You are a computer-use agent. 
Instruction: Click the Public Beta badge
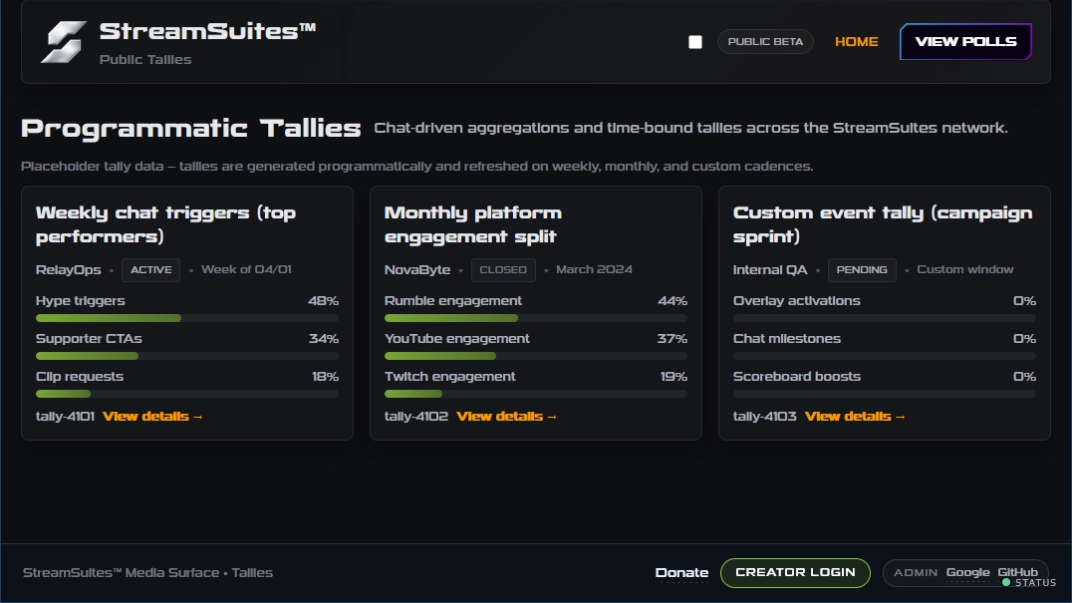coord(765,42)
